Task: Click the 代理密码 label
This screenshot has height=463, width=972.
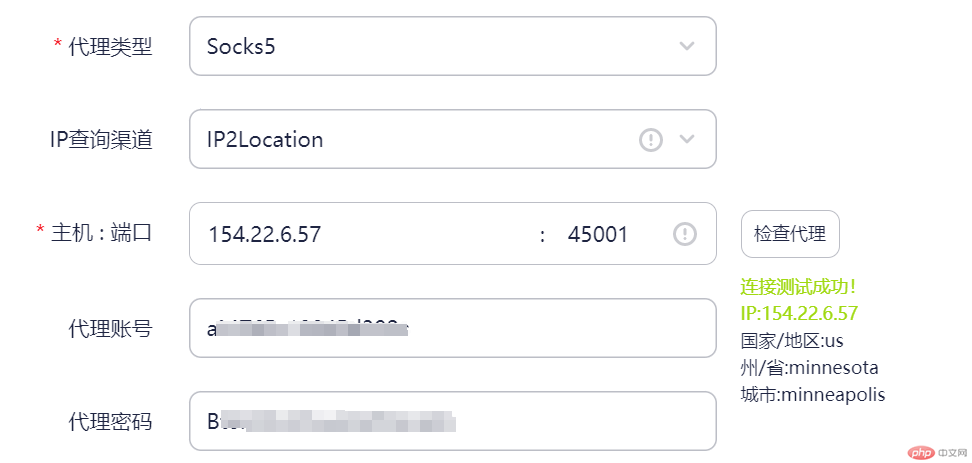Action: tap(110, 421)
